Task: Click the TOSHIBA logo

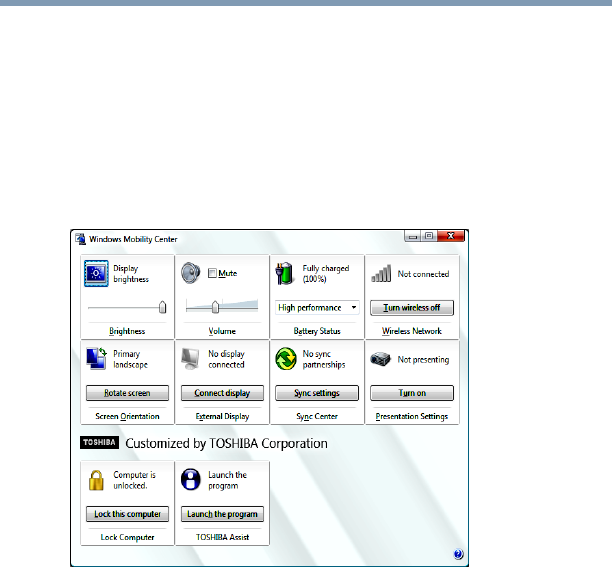Action: [x=99, y=443]
